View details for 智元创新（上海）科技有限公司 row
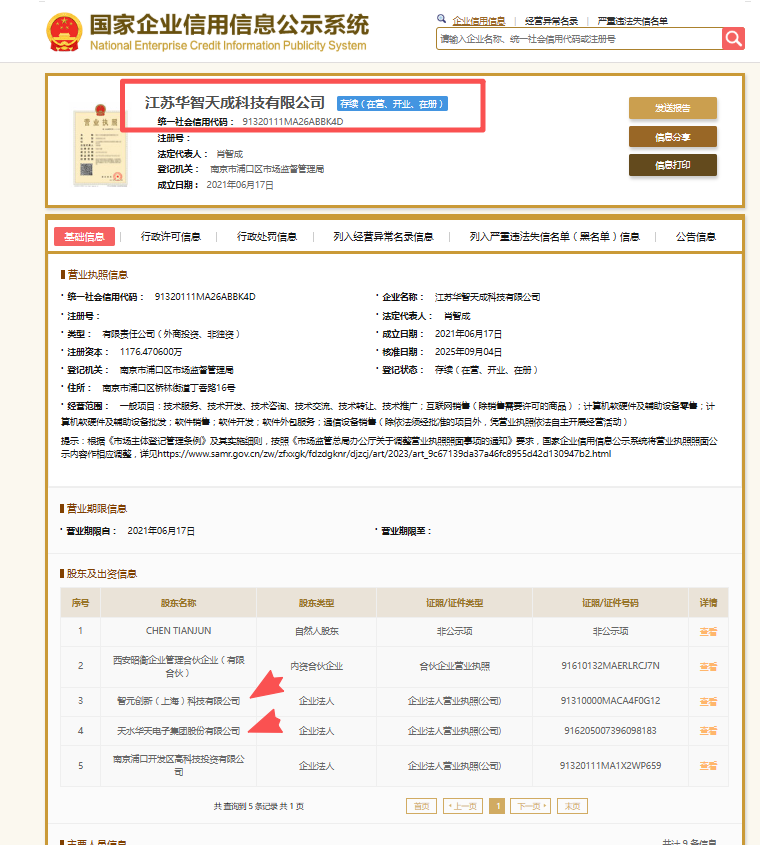 pos(708,702)
